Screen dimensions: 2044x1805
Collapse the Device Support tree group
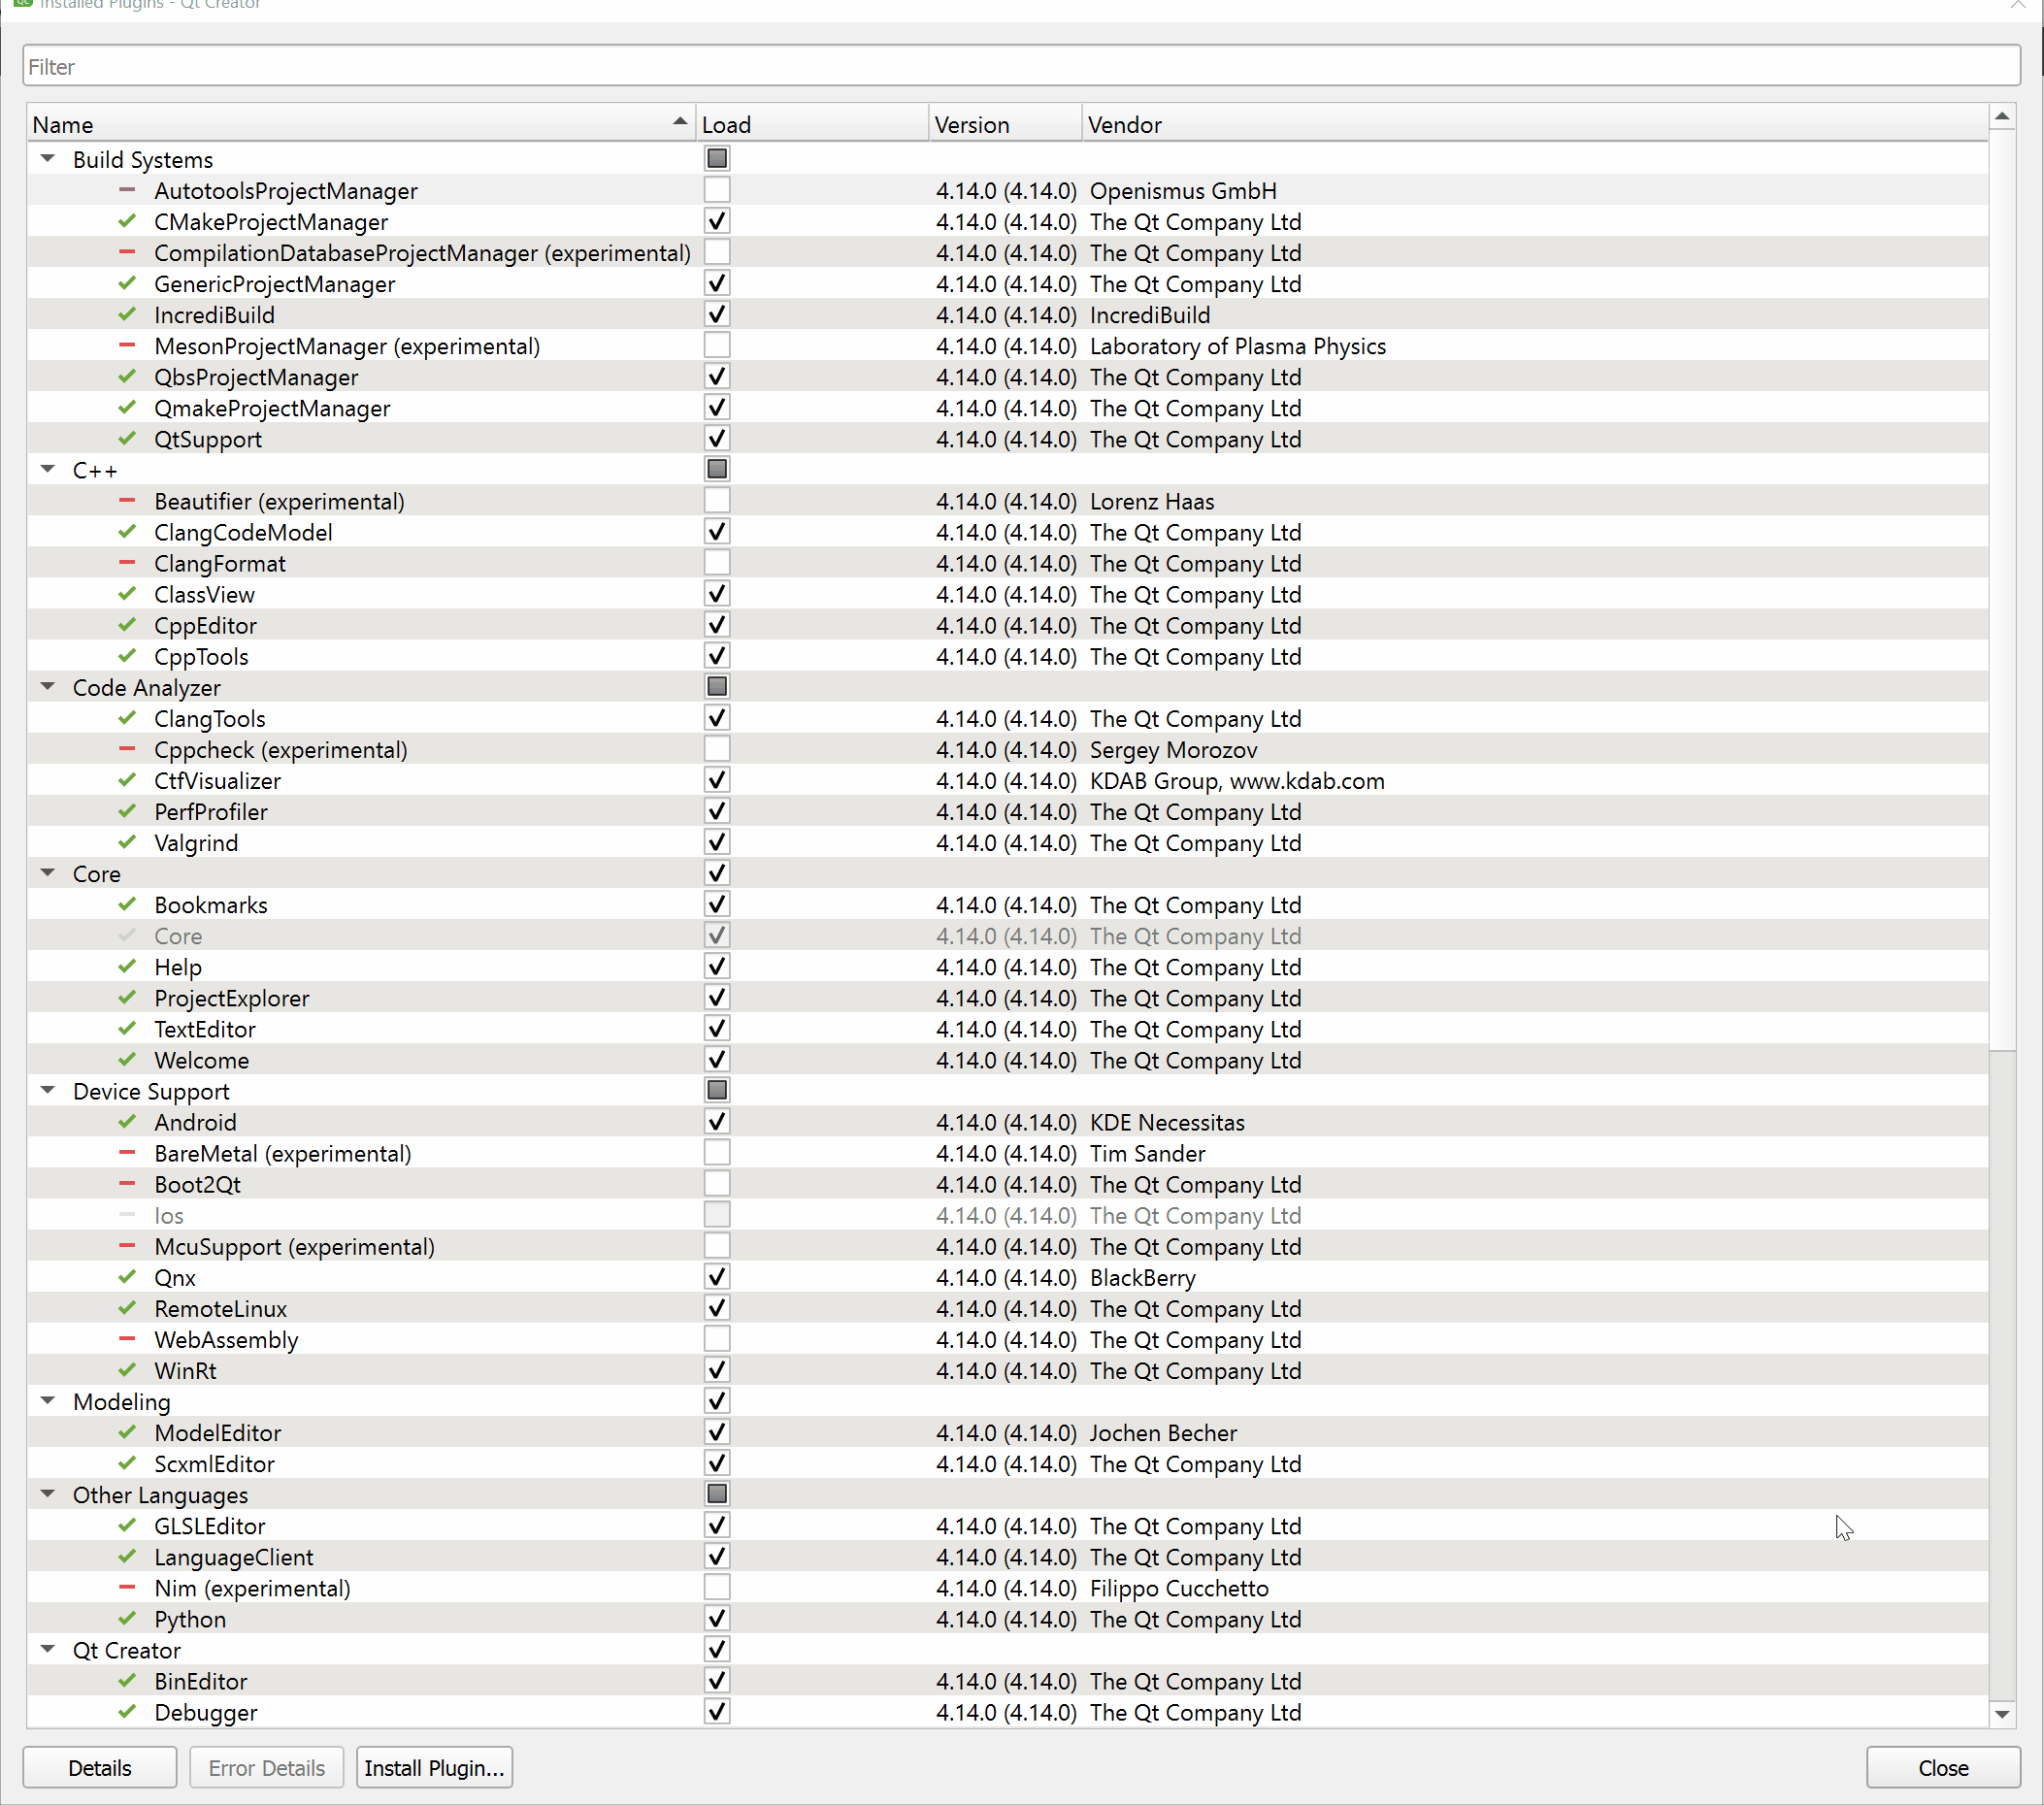[x=47, y=1091]
